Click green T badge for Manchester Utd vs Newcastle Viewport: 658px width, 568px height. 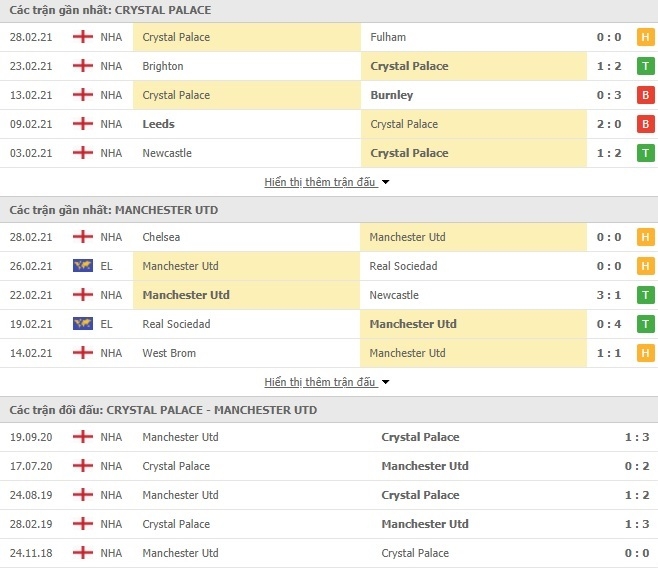tap(645, 295)
